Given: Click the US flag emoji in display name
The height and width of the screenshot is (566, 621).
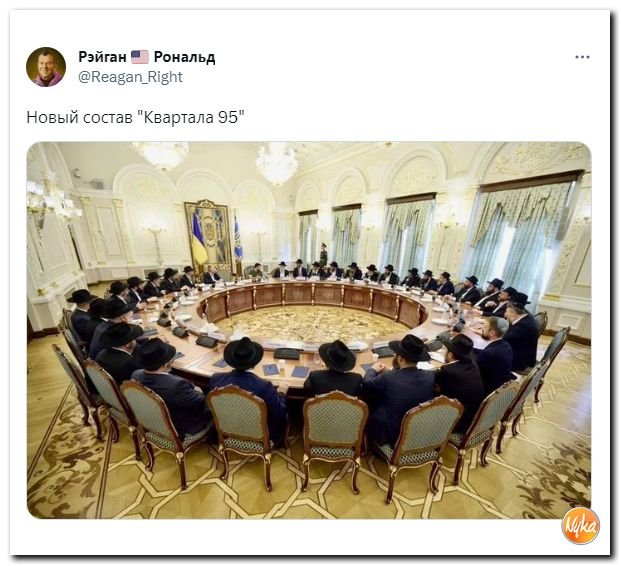Looking at the screenshot, I should 140,57.
